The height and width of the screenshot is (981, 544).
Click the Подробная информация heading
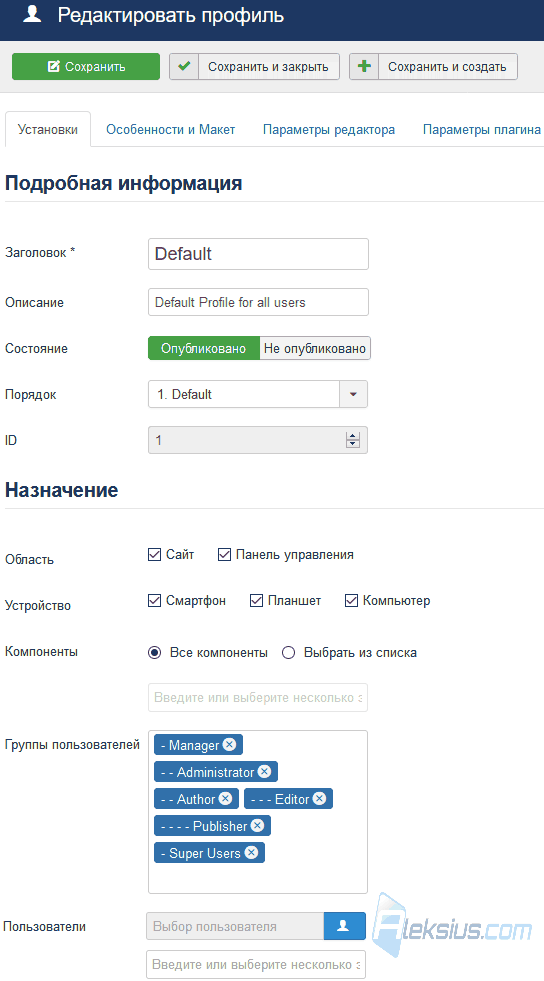point(124,184)
